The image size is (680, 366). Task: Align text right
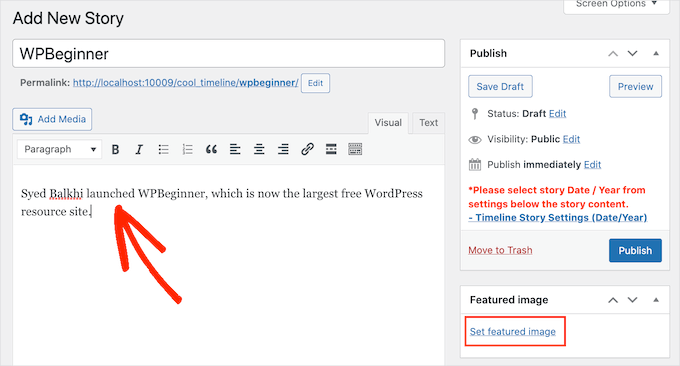(x=283, y=150)
